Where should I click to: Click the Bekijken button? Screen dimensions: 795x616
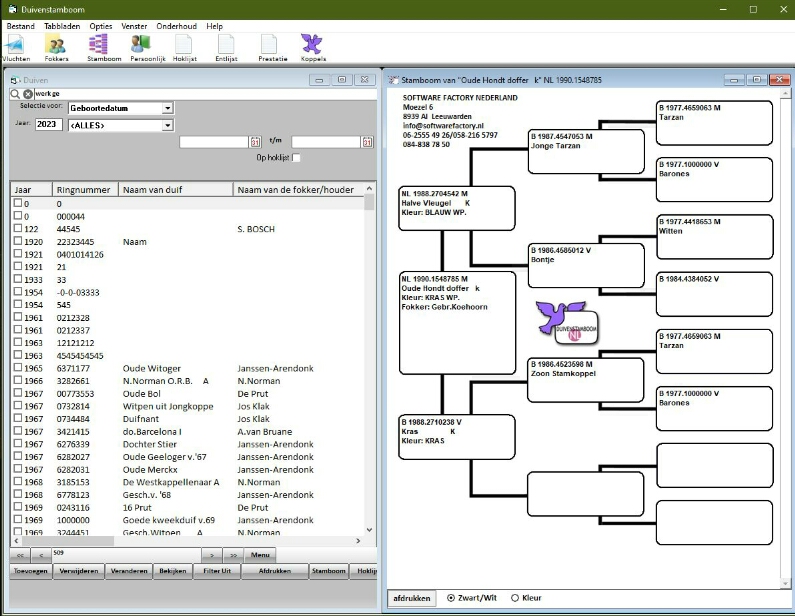[172, 571]
